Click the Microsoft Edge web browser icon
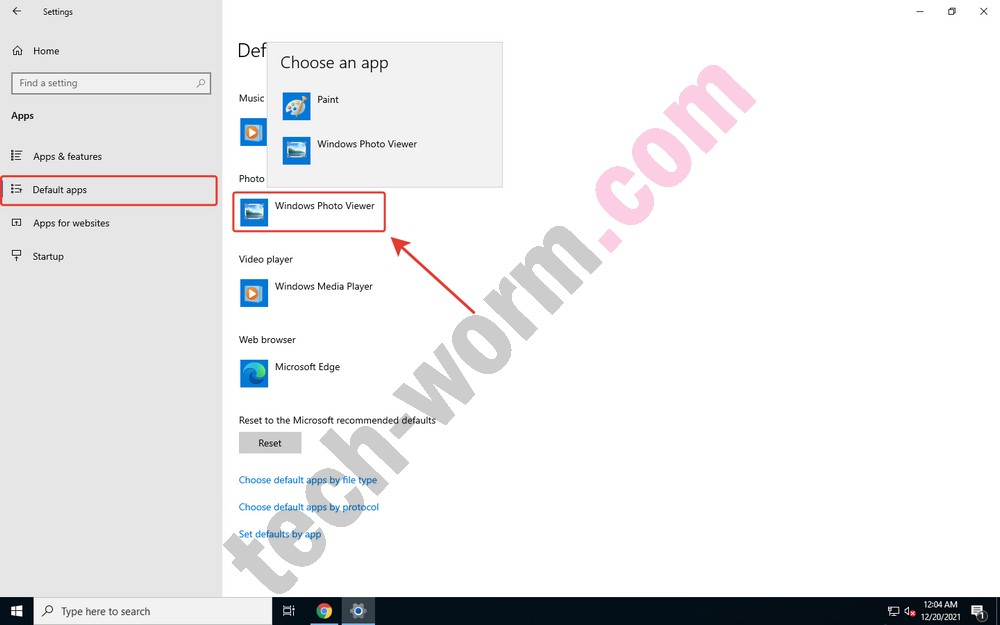 254,373
